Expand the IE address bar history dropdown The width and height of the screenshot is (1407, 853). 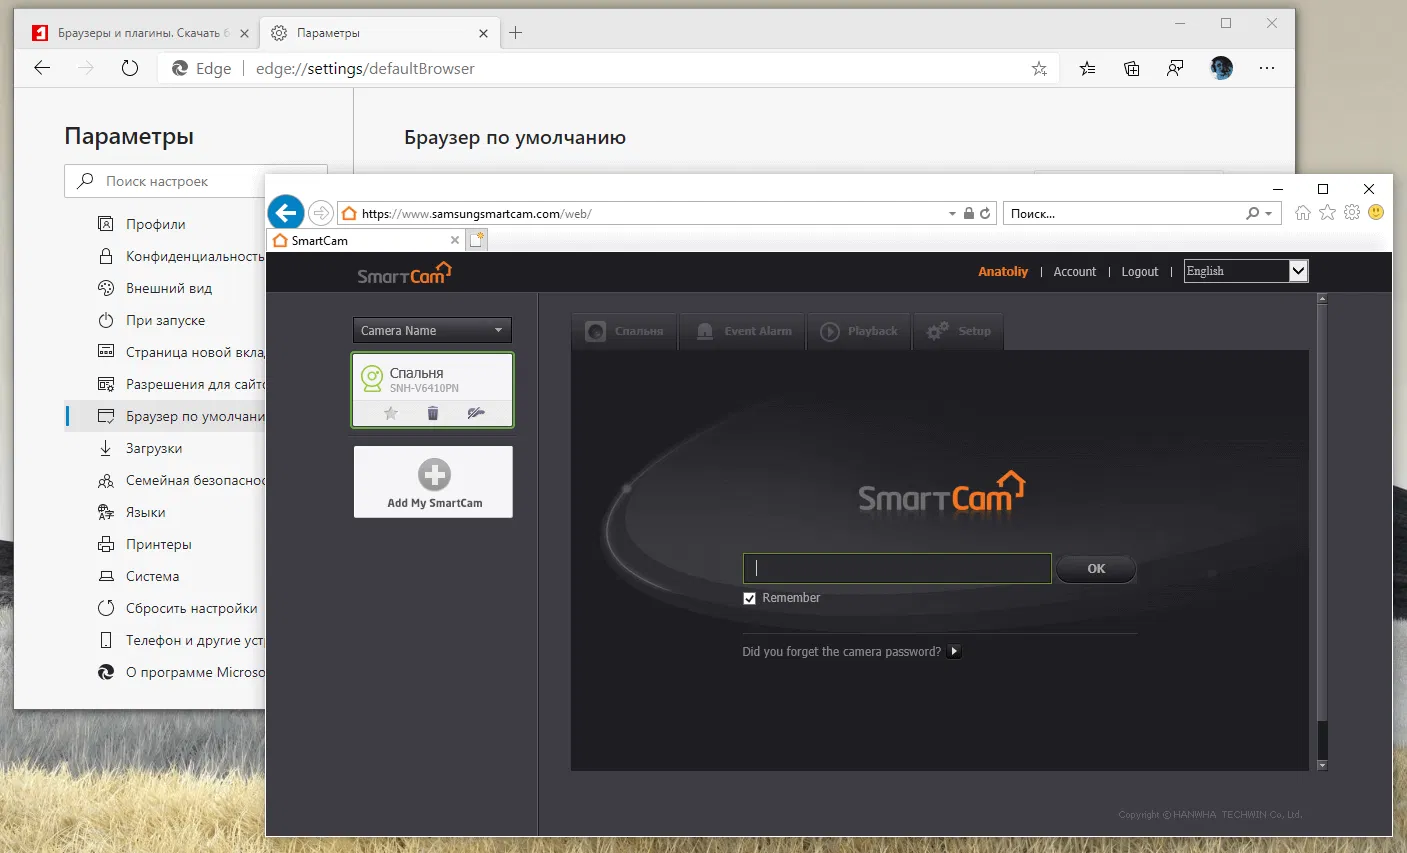click(x=952, y=213)
